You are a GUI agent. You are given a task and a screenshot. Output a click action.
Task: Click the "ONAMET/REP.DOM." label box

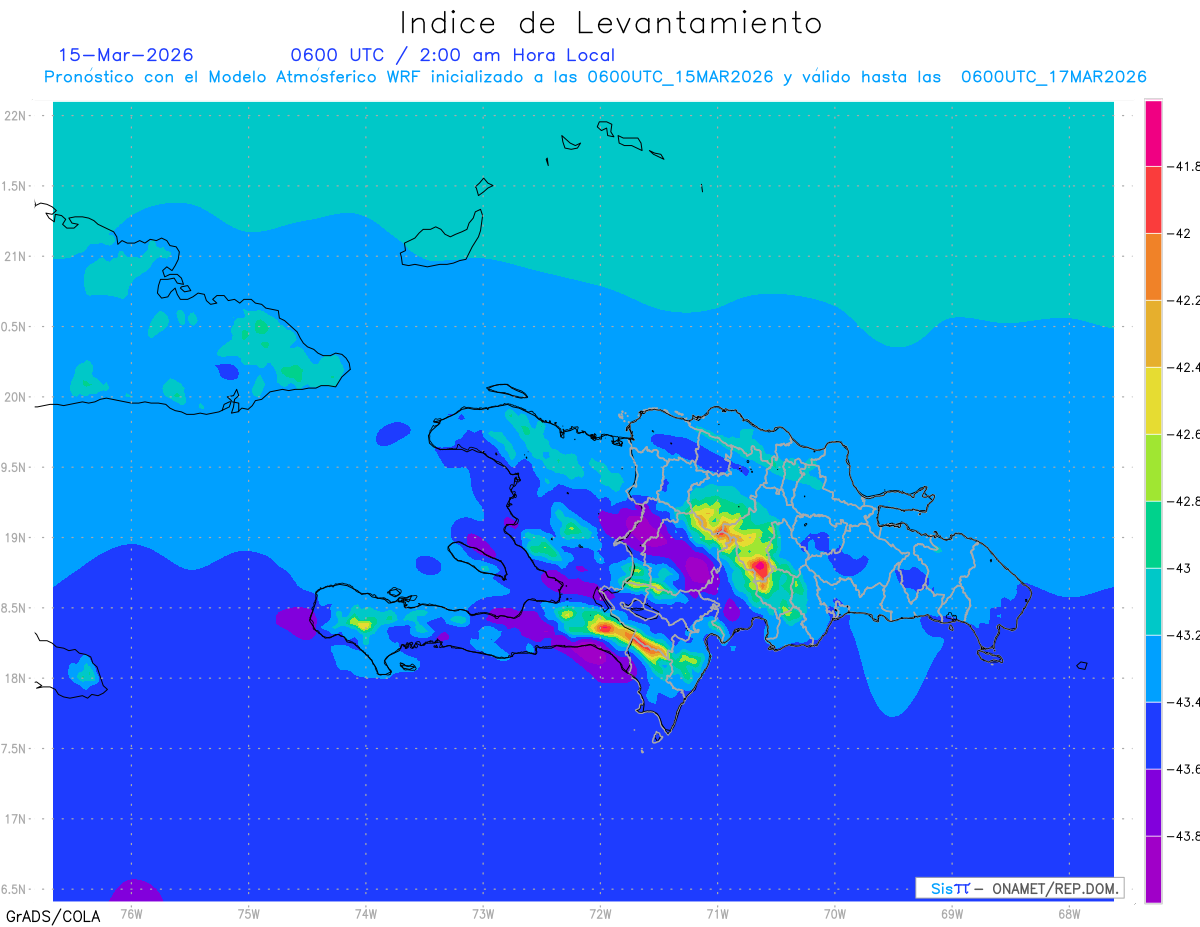point(1019,888)
